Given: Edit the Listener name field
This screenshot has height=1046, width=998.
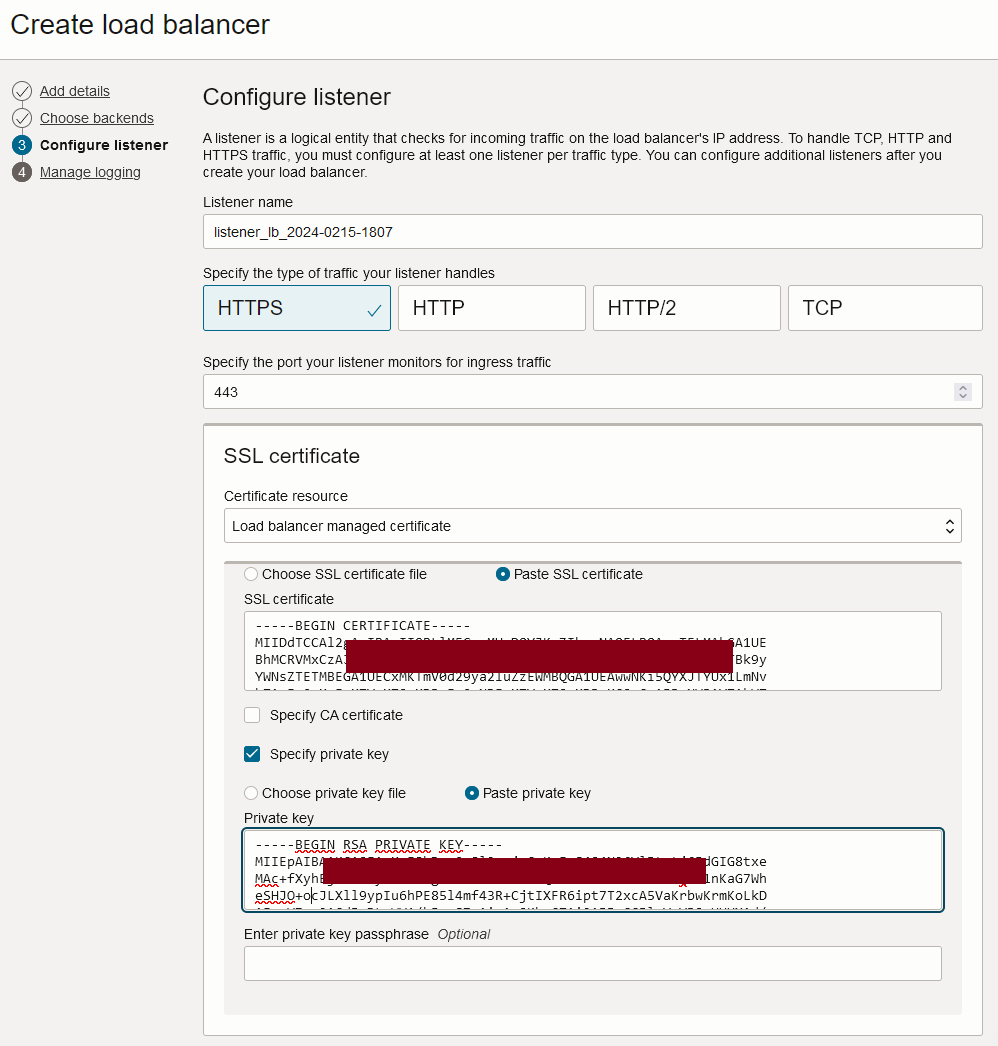Looking at the screenshot, I should pyautogui.click(x=592, y=231).
